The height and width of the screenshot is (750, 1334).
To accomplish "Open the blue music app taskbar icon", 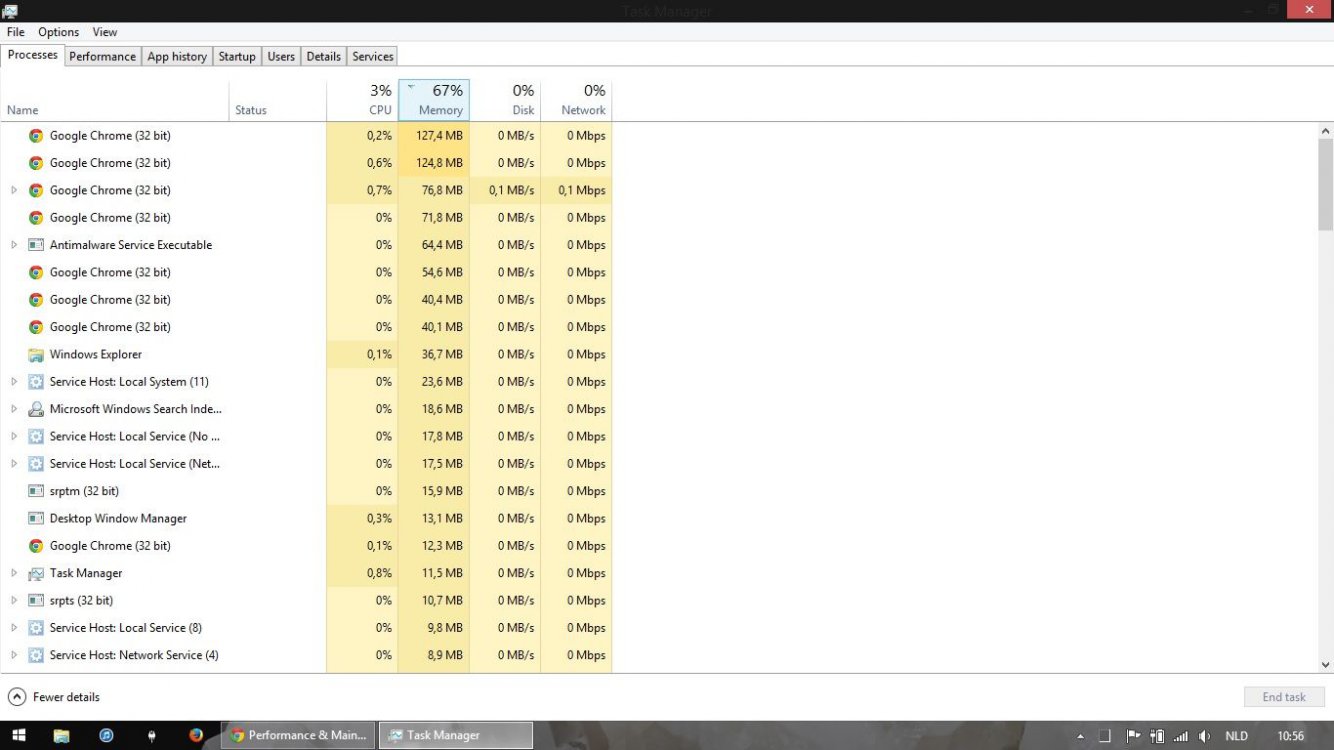I will click(106, 735).
